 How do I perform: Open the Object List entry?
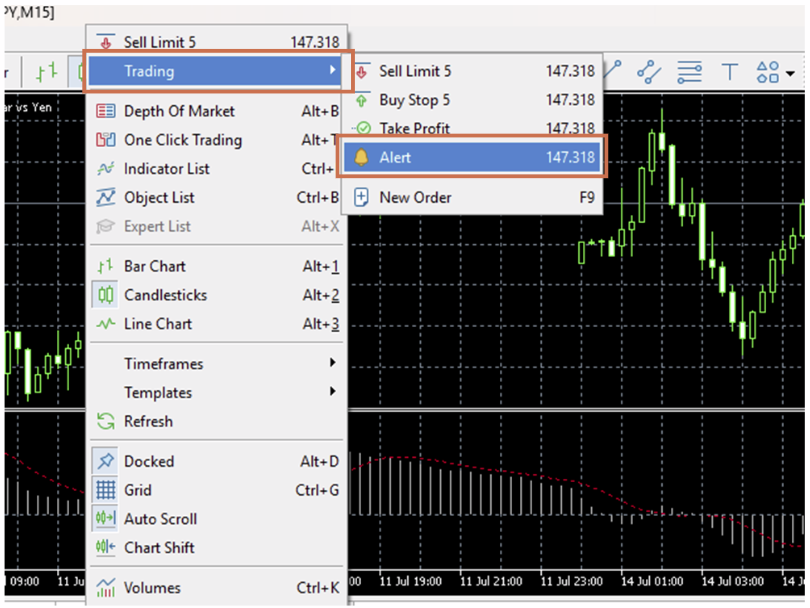(159, 198)
